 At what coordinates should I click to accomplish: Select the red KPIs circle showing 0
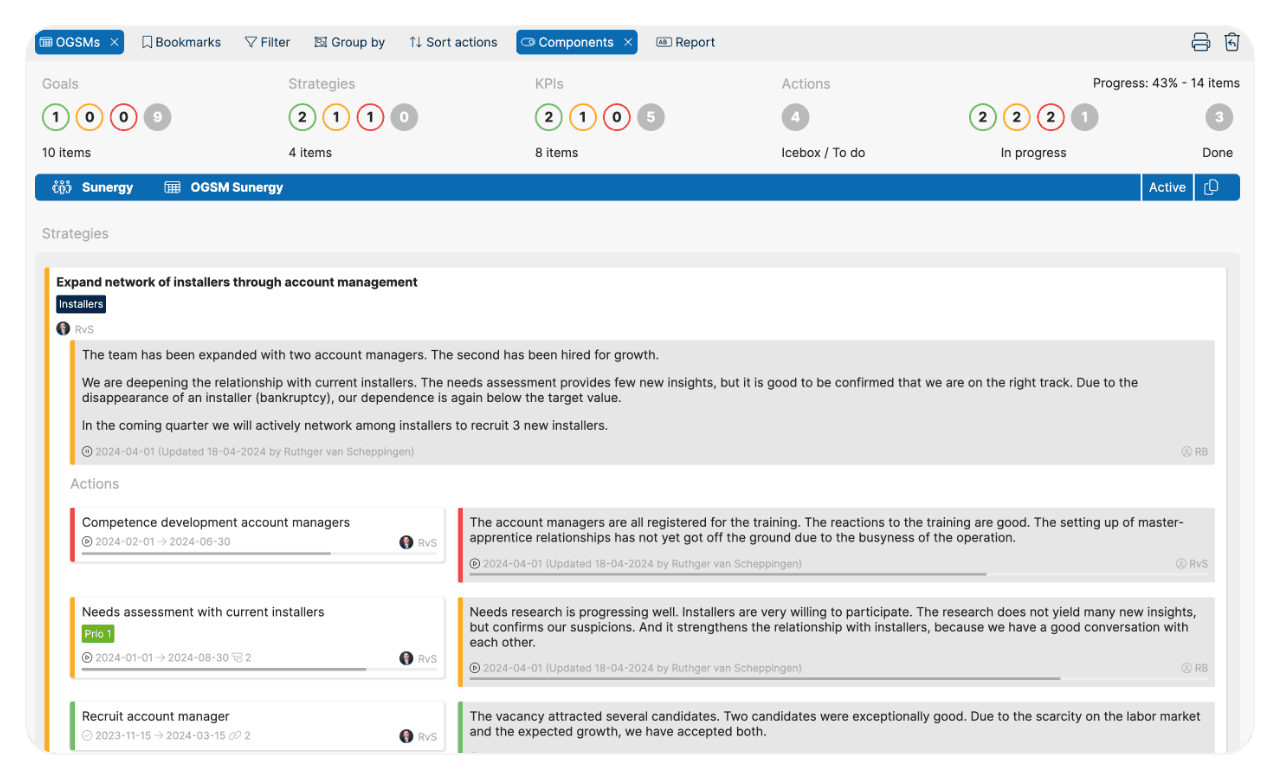617,118
